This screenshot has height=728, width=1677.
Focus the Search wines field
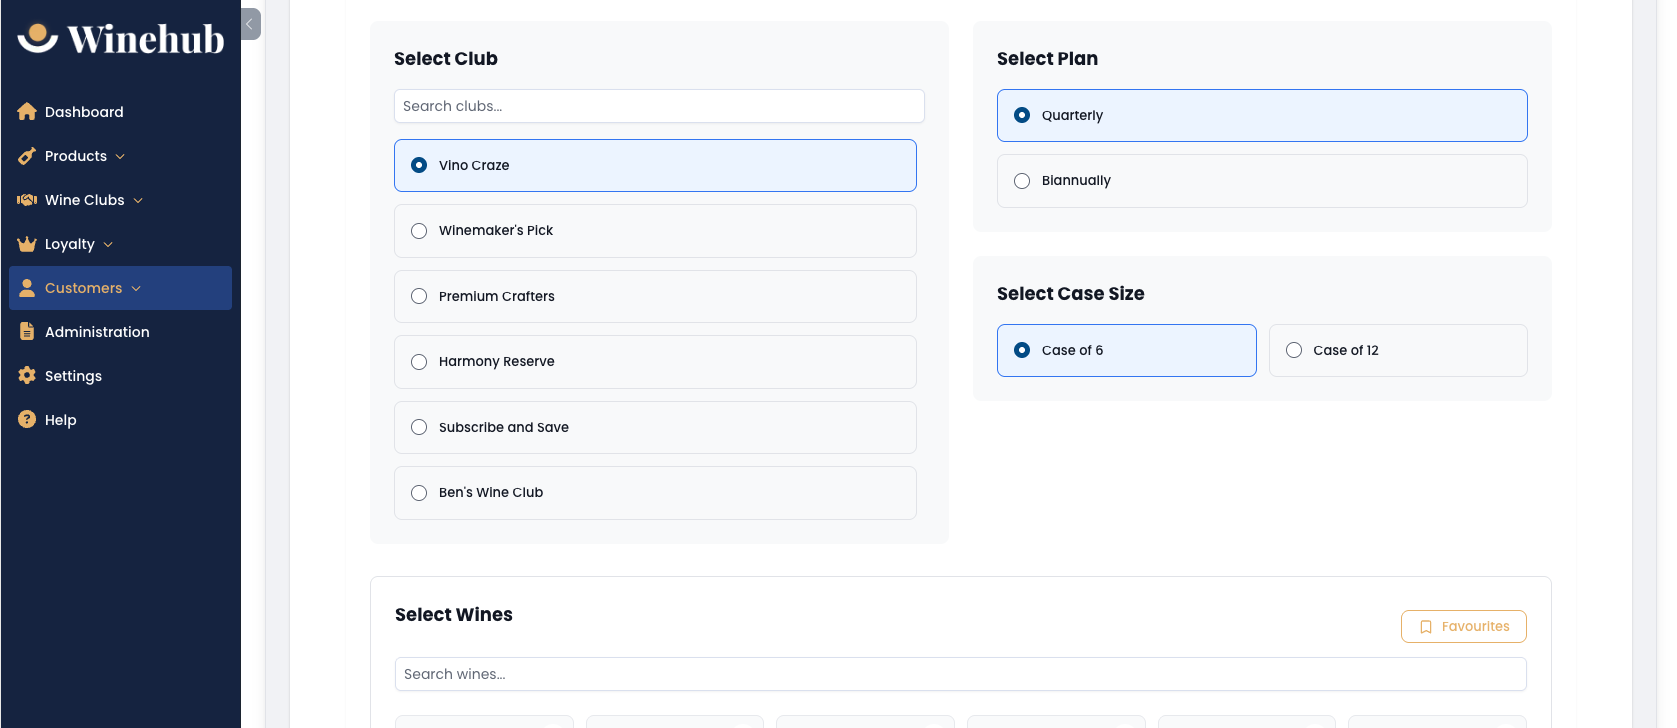pyautogui.click(x=961, y=674)
